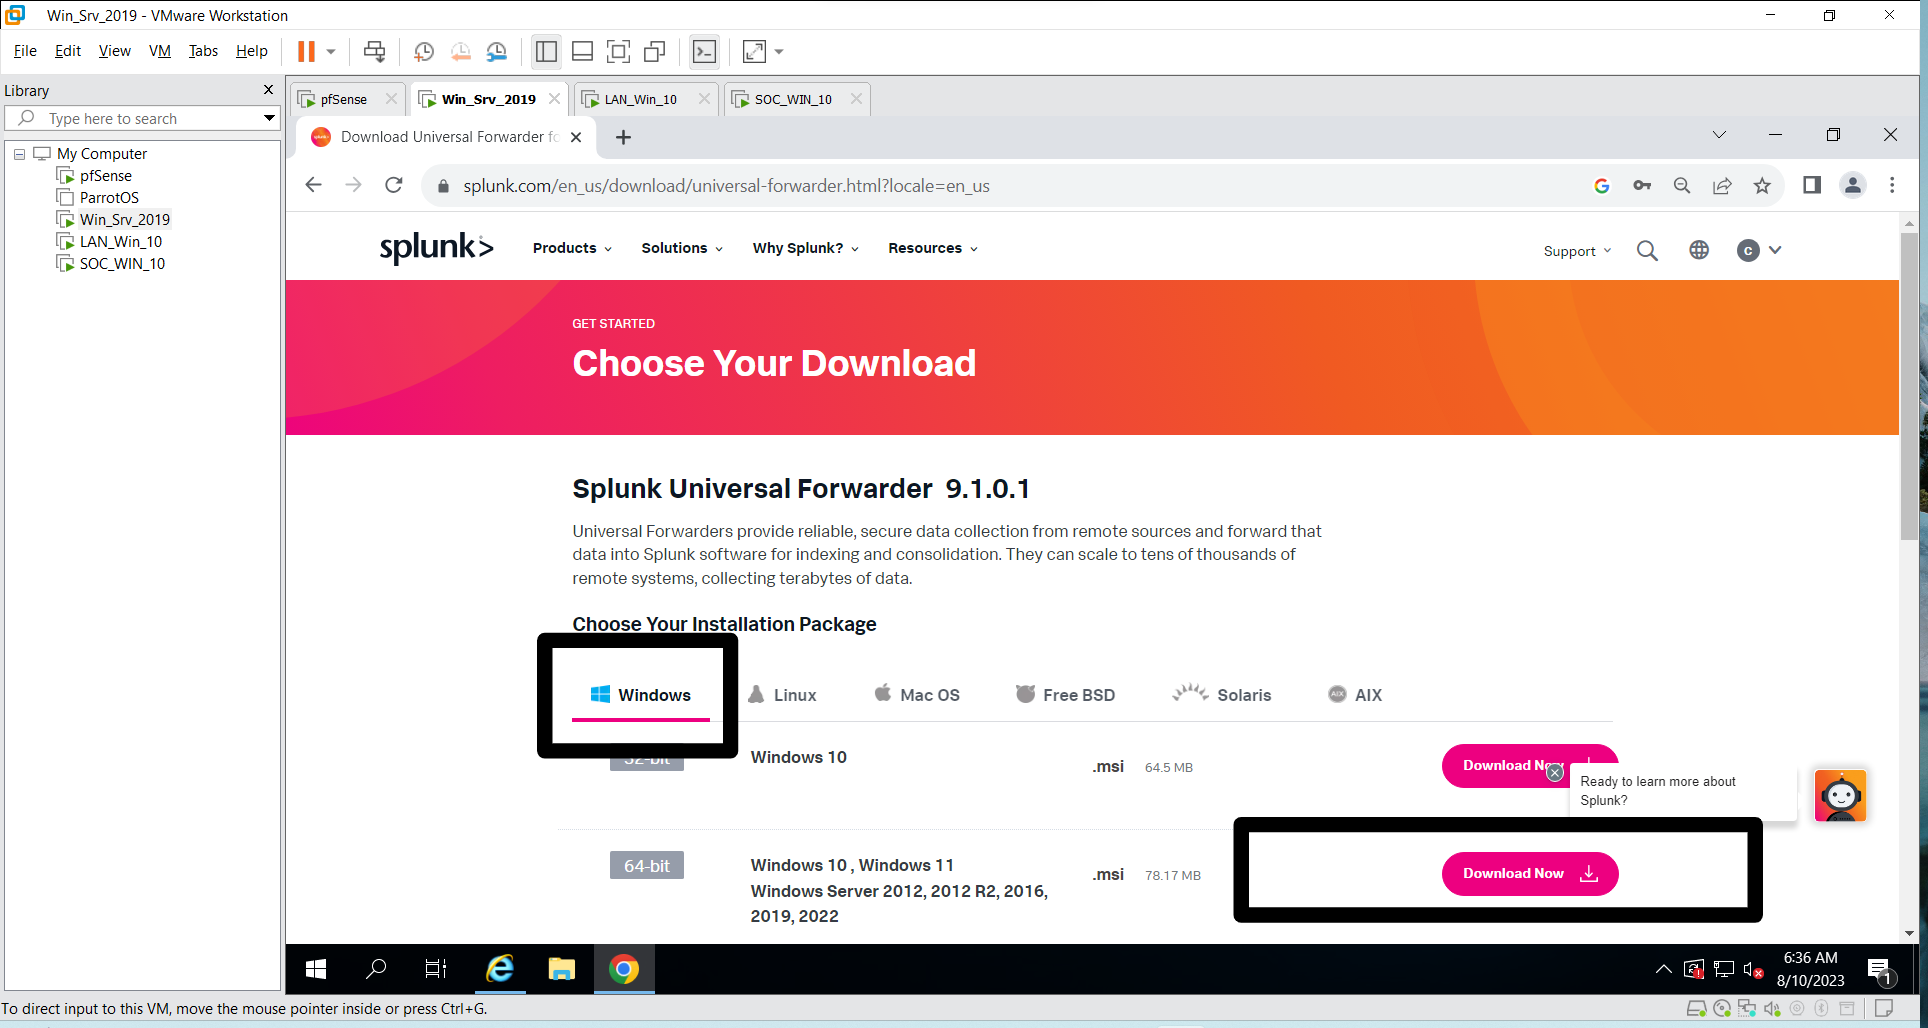
Task: Open the Splunk language globe icon
Action: click(1699, 250)
